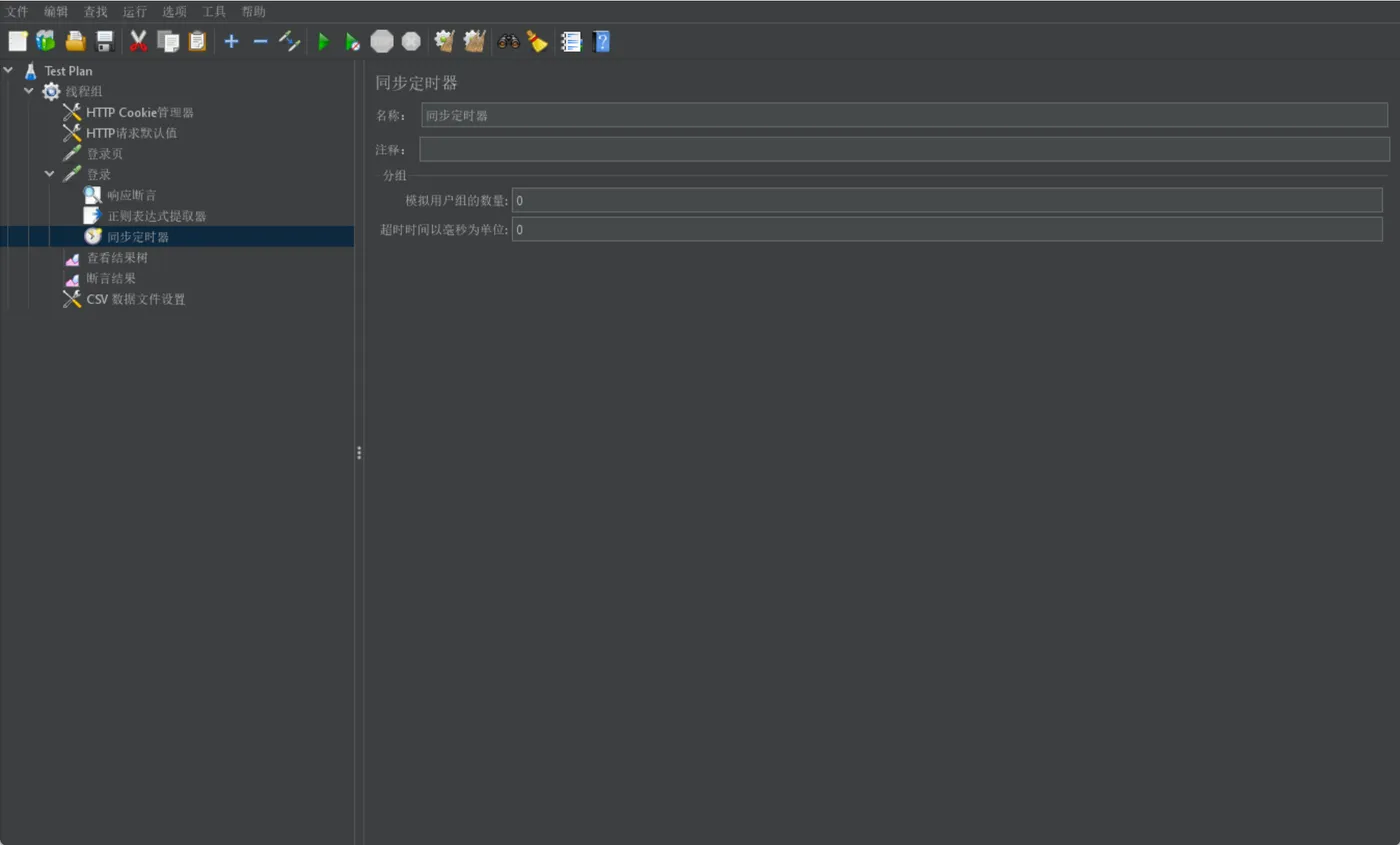1400x845 pixels.
Task: Open the 工具 menu
Action: click(214, 12)
